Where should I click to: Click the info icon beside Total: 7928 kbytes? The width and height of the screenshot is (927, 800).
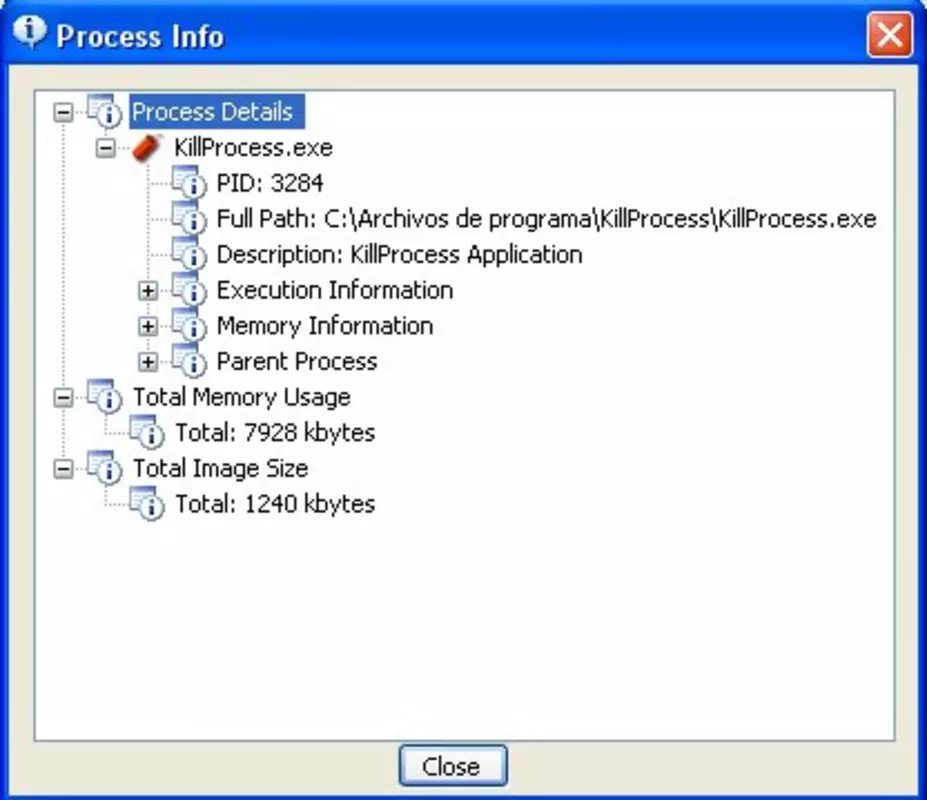[147, 432]
